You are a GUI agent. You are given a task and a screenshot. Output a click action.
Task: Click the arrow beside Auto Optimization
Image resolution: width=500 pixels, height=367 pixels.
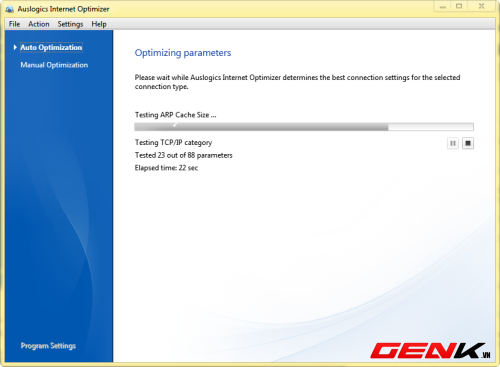tap(15, 47)
